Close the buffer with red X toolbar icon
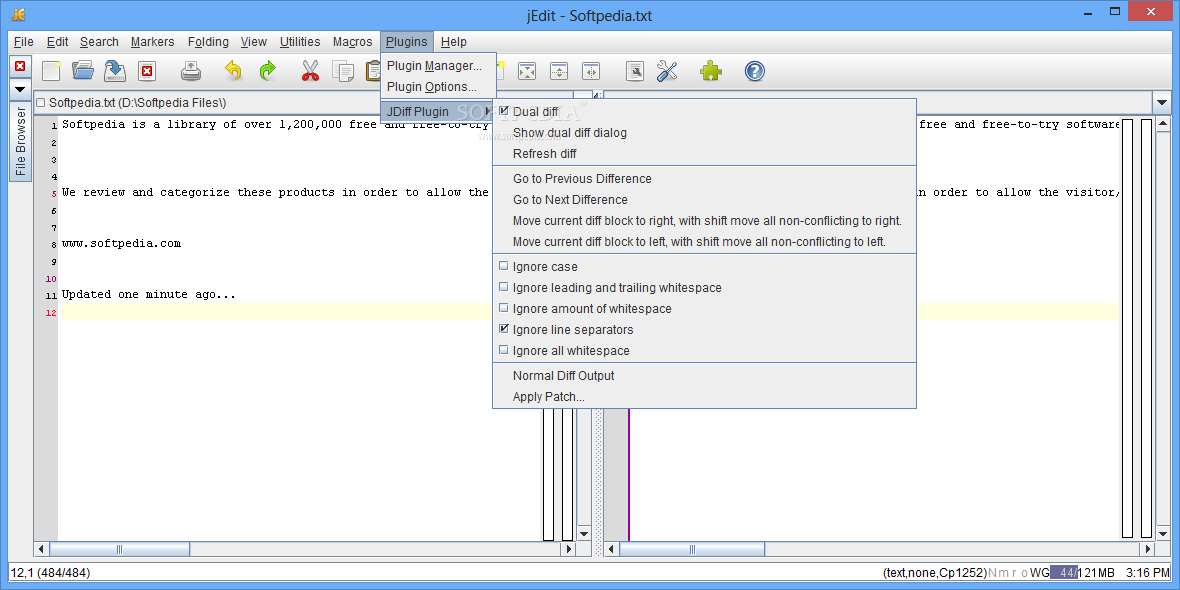The image size is (1180, 590). (147, 71)
